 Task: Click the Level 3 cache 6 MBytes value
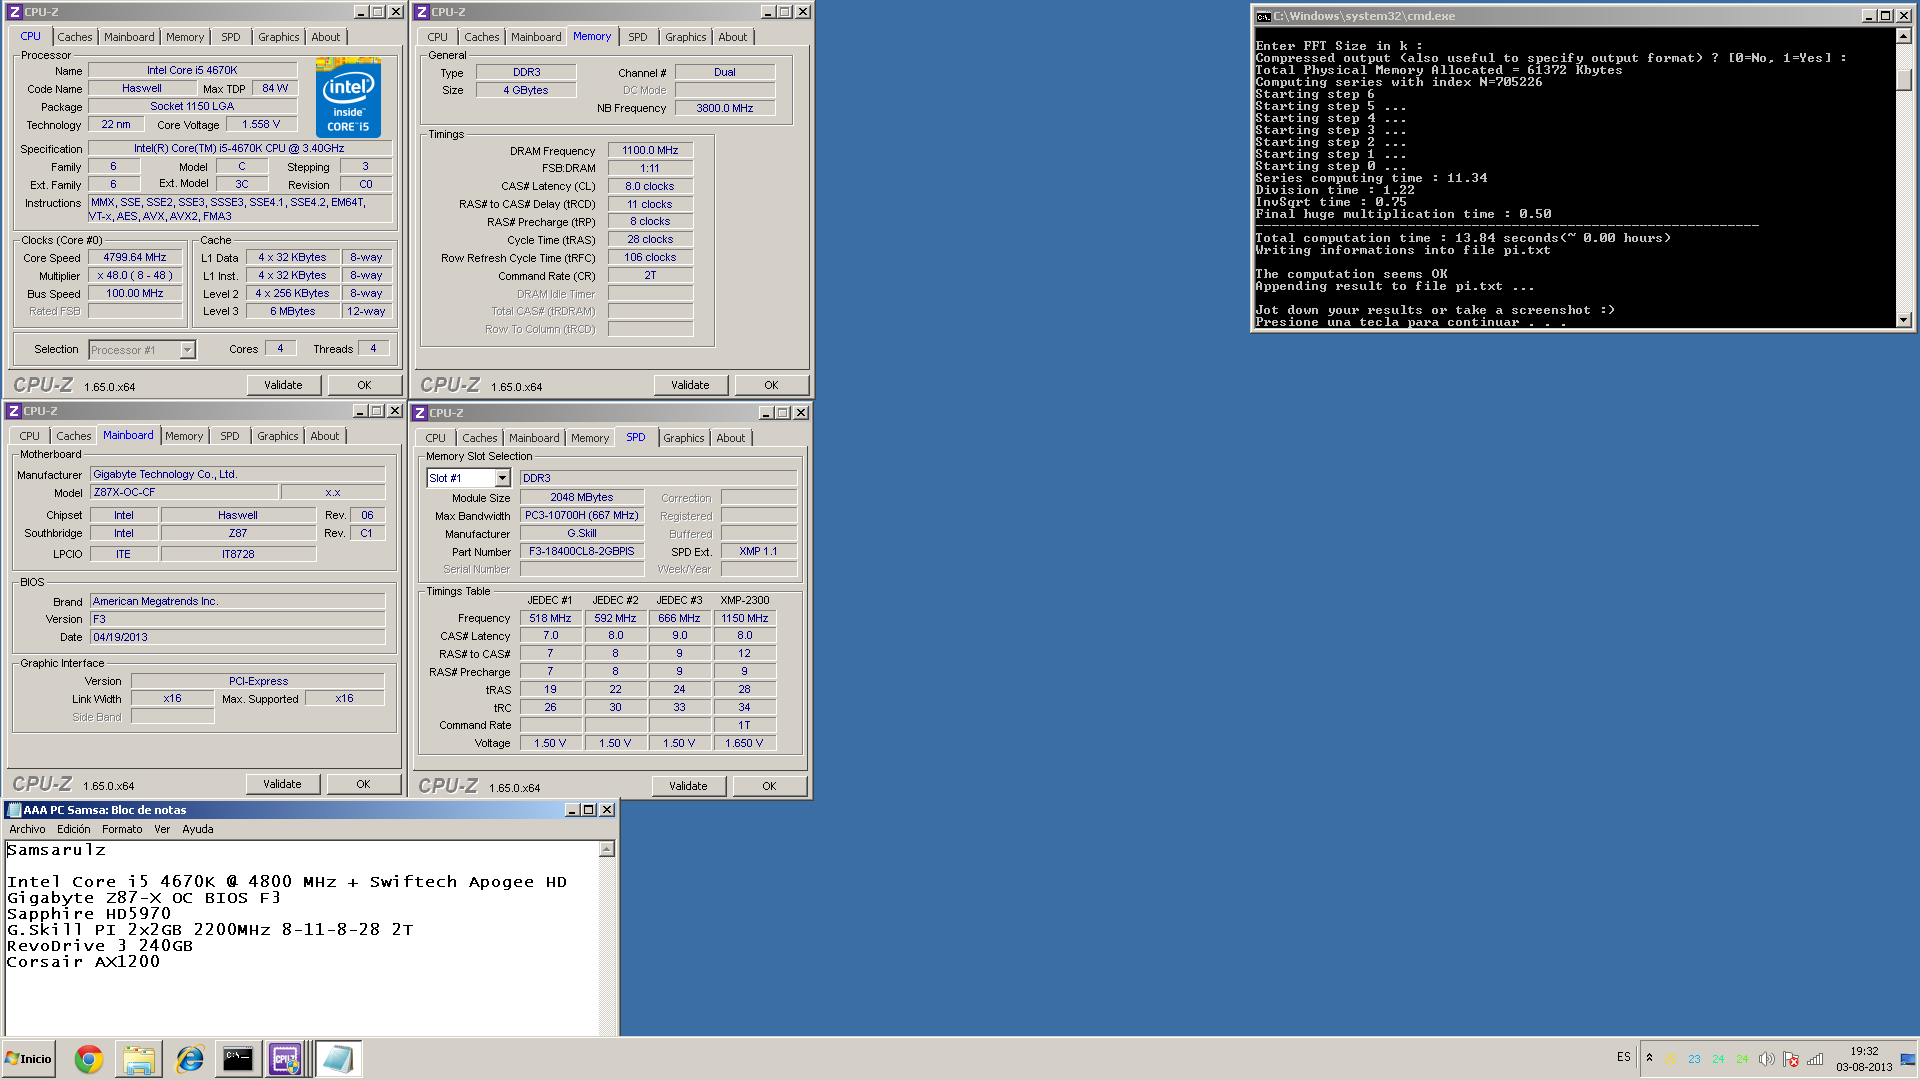tap(293, 311)
